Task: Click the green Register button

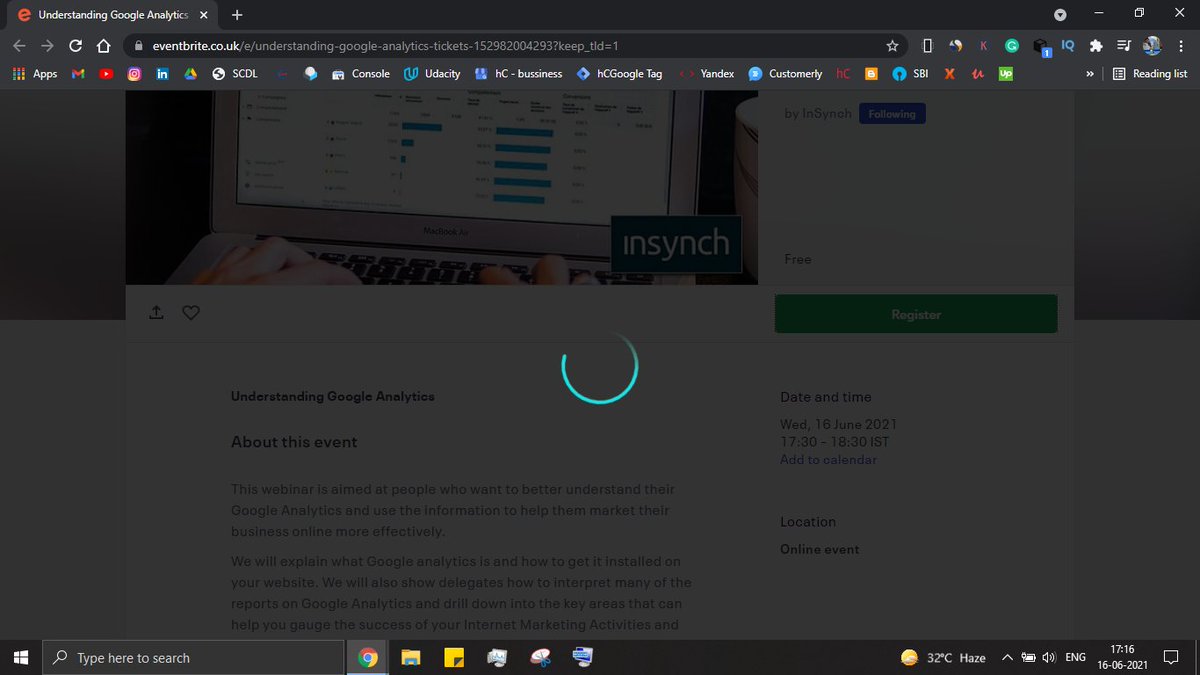Action: (916, 314)
